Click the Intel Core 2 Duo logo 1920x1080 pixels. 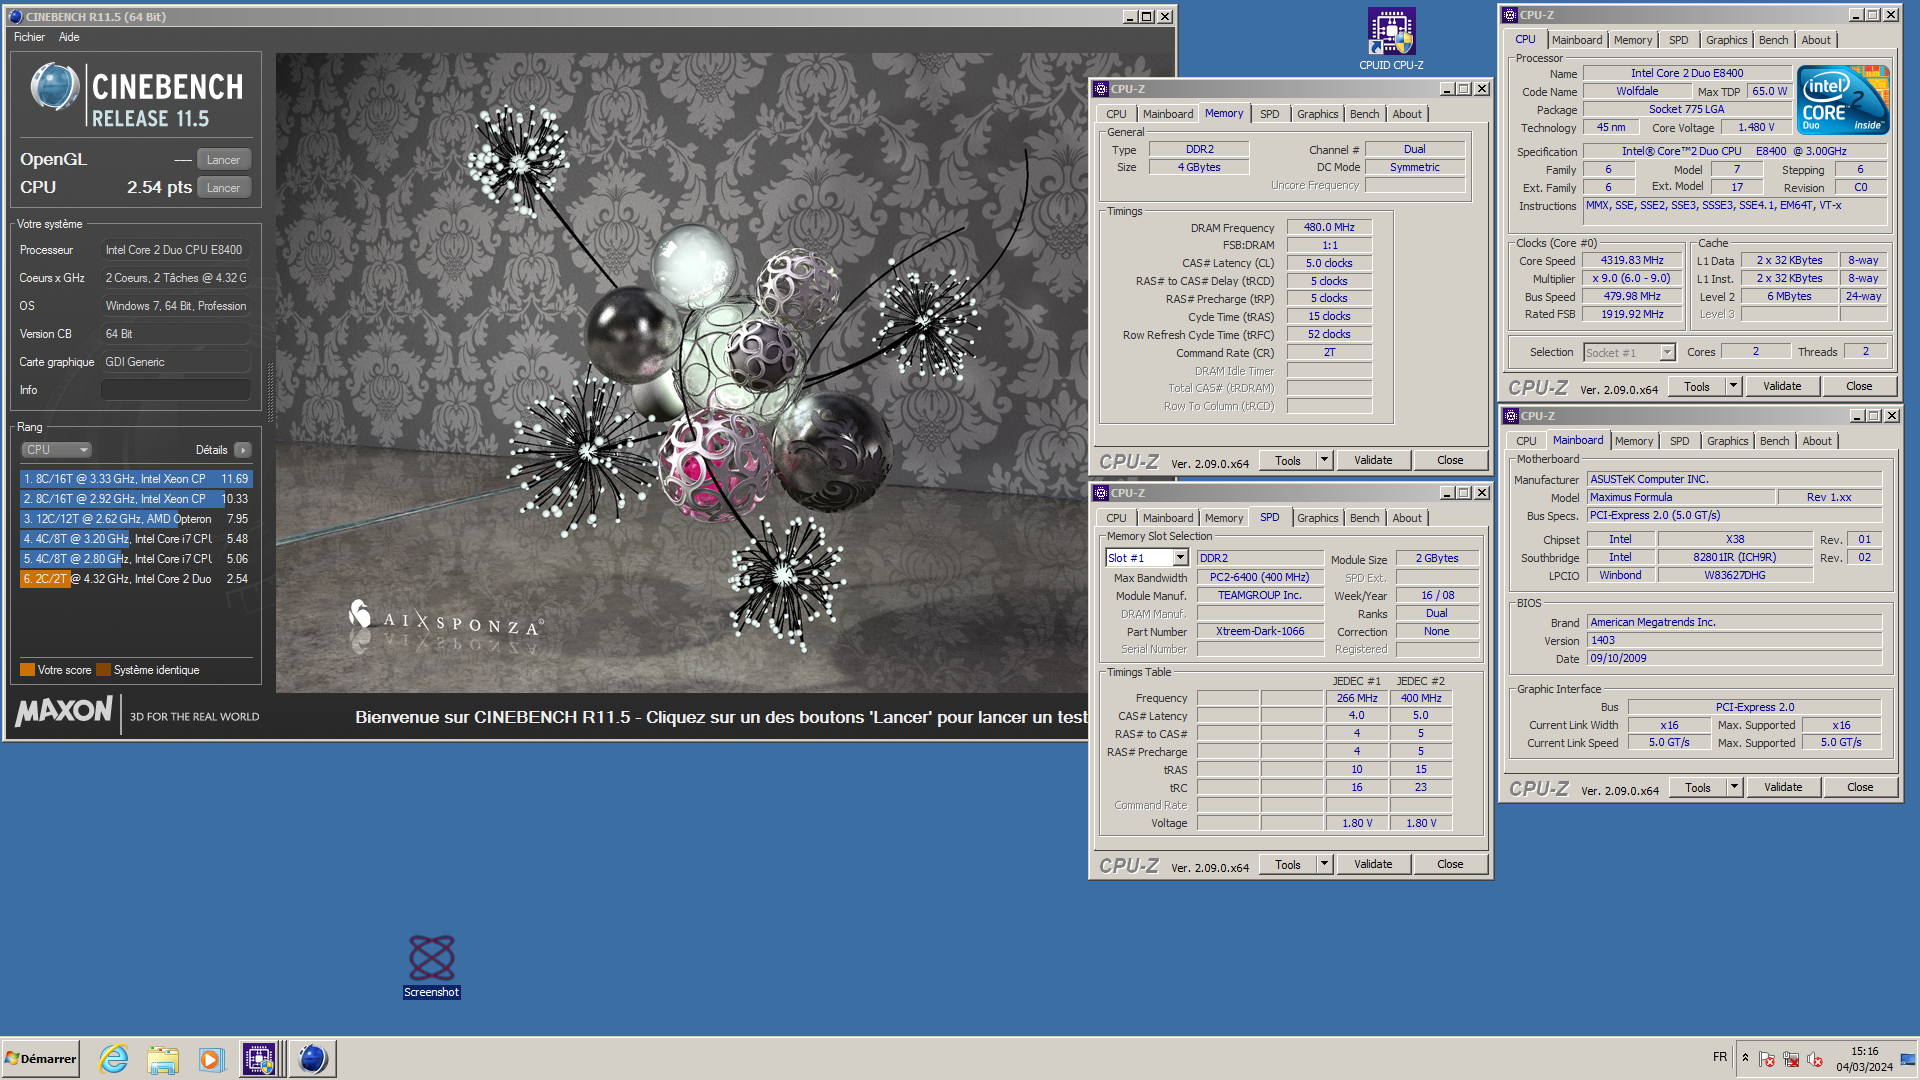(x=1843, y=99)
